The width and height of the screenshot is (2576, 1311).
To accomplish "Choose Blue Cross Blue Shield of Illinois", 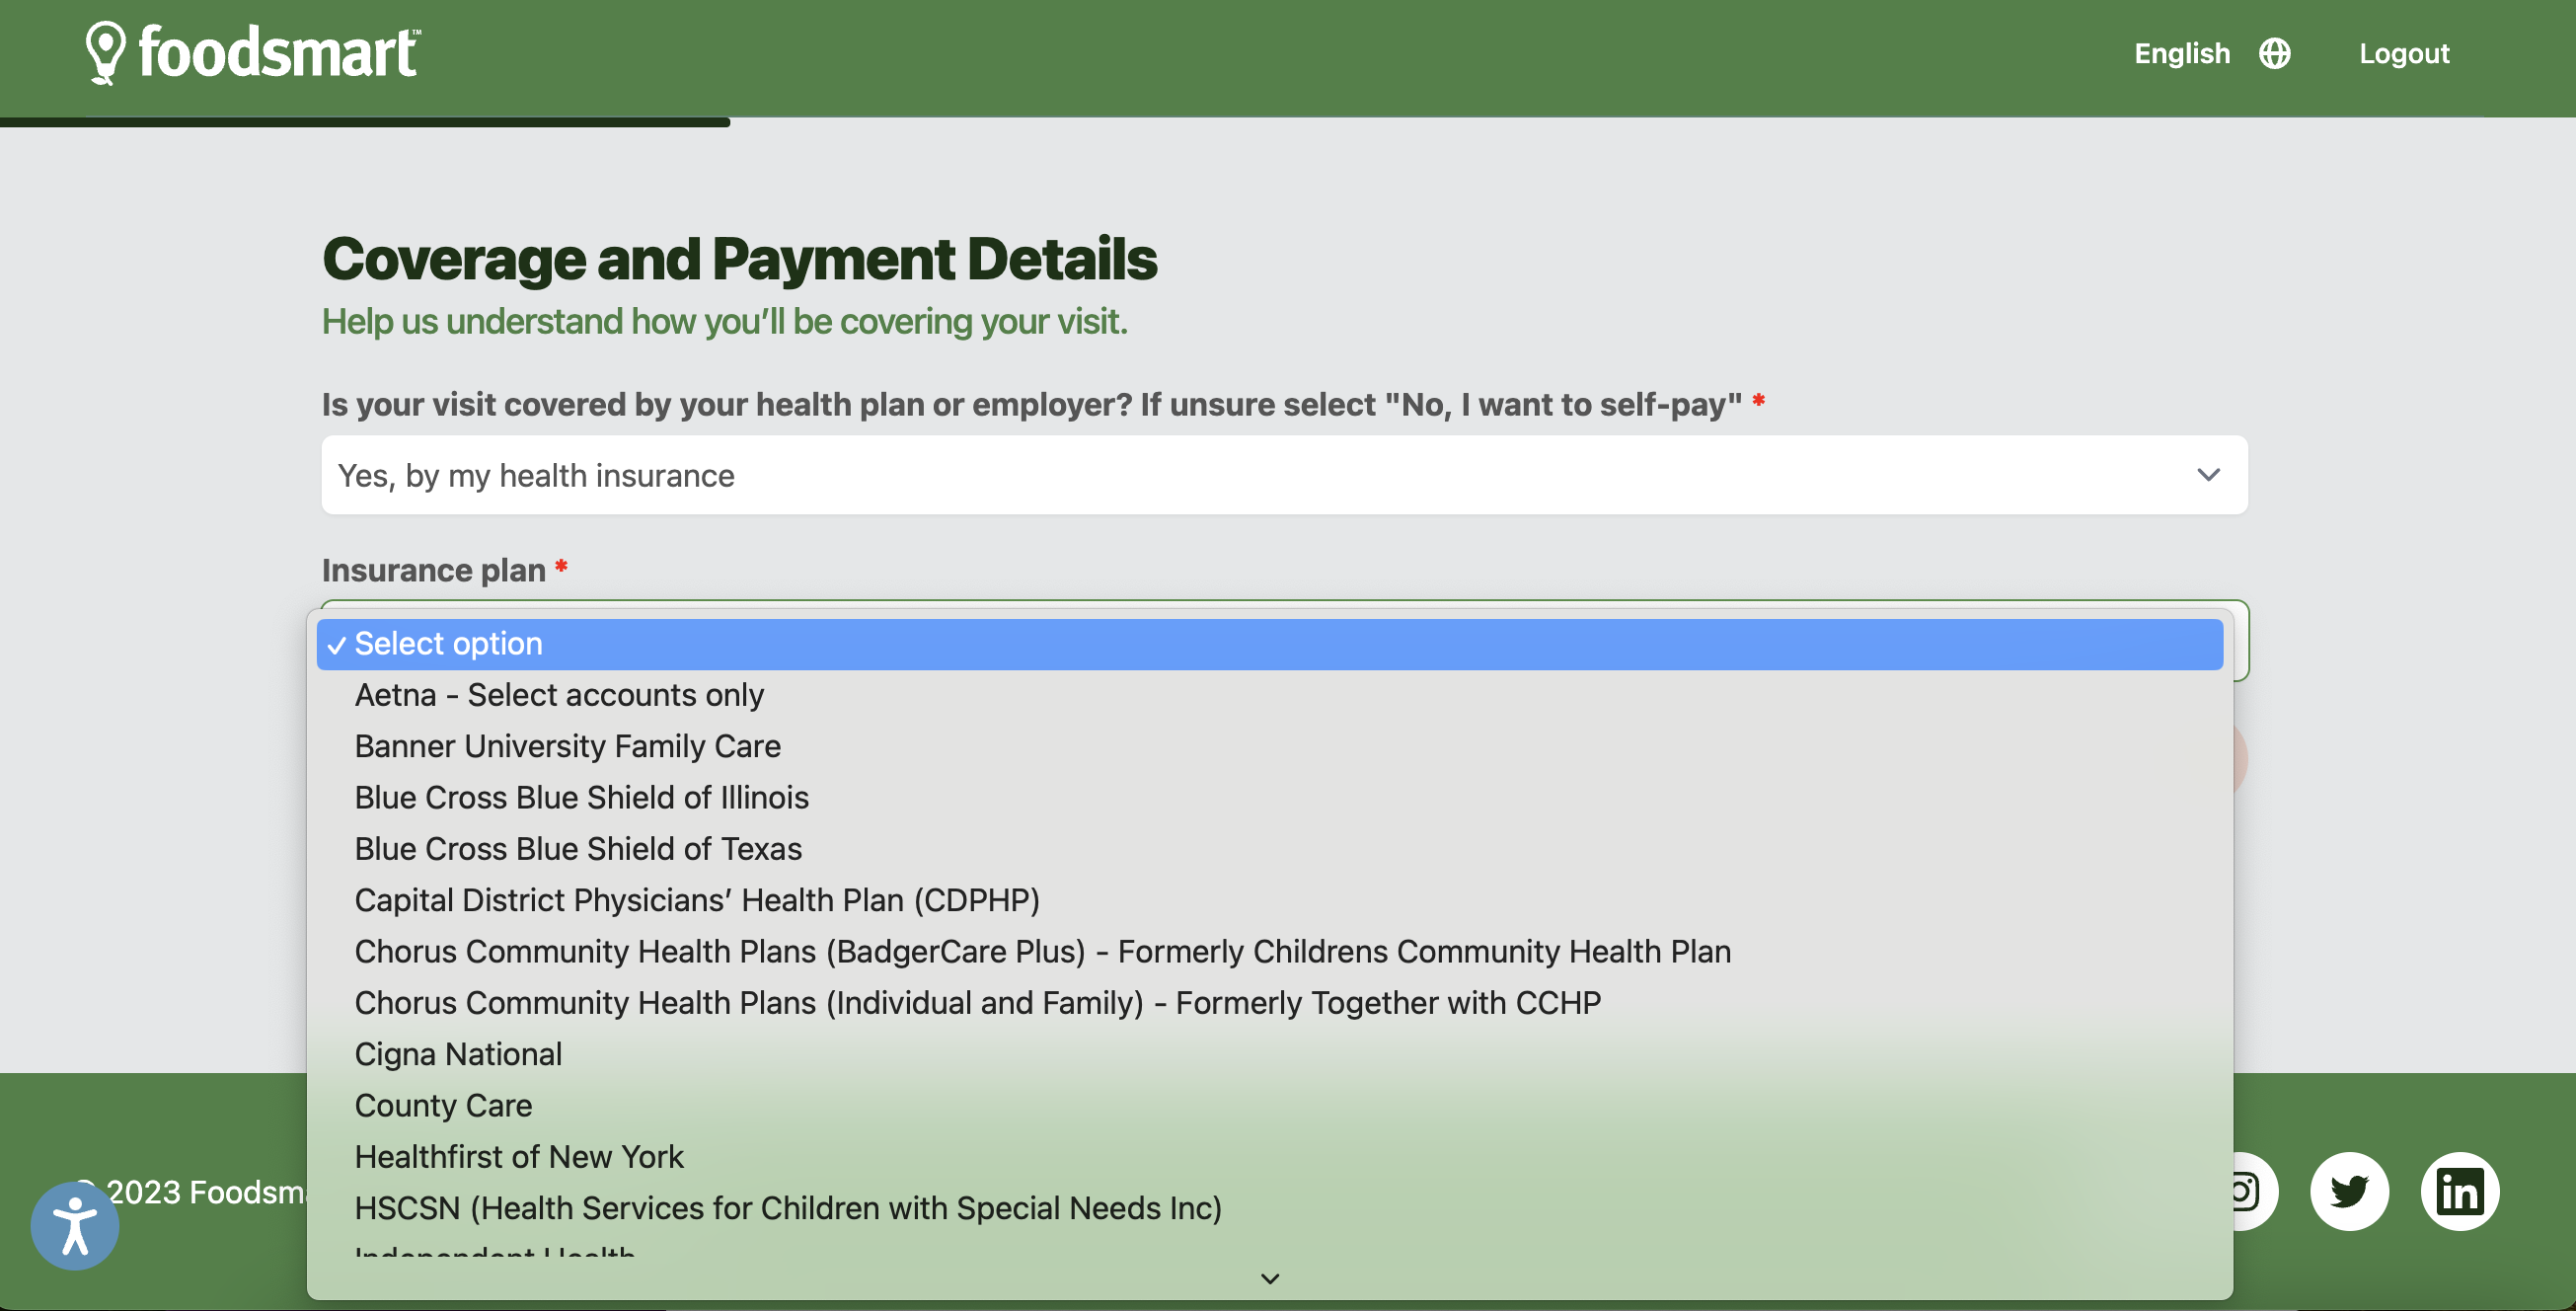I will [1269, 797].
